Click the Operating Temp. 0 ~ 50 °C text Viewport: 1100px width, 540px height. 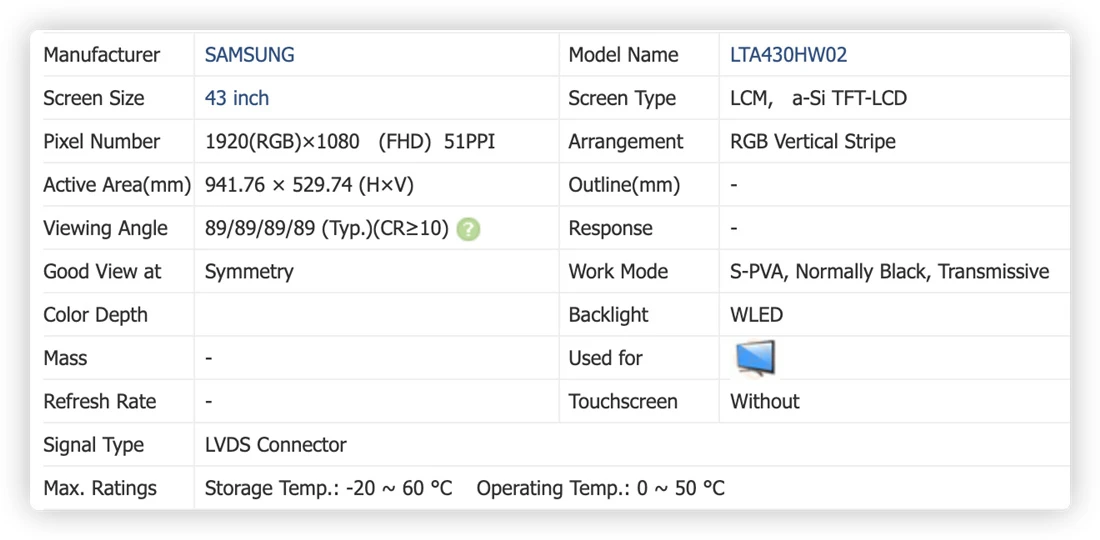pos(601,489)
